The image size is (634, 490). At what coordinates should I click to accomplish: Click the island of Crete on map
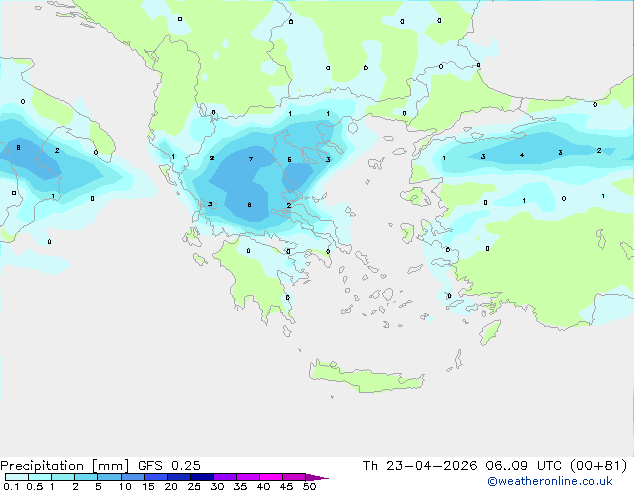366,377
